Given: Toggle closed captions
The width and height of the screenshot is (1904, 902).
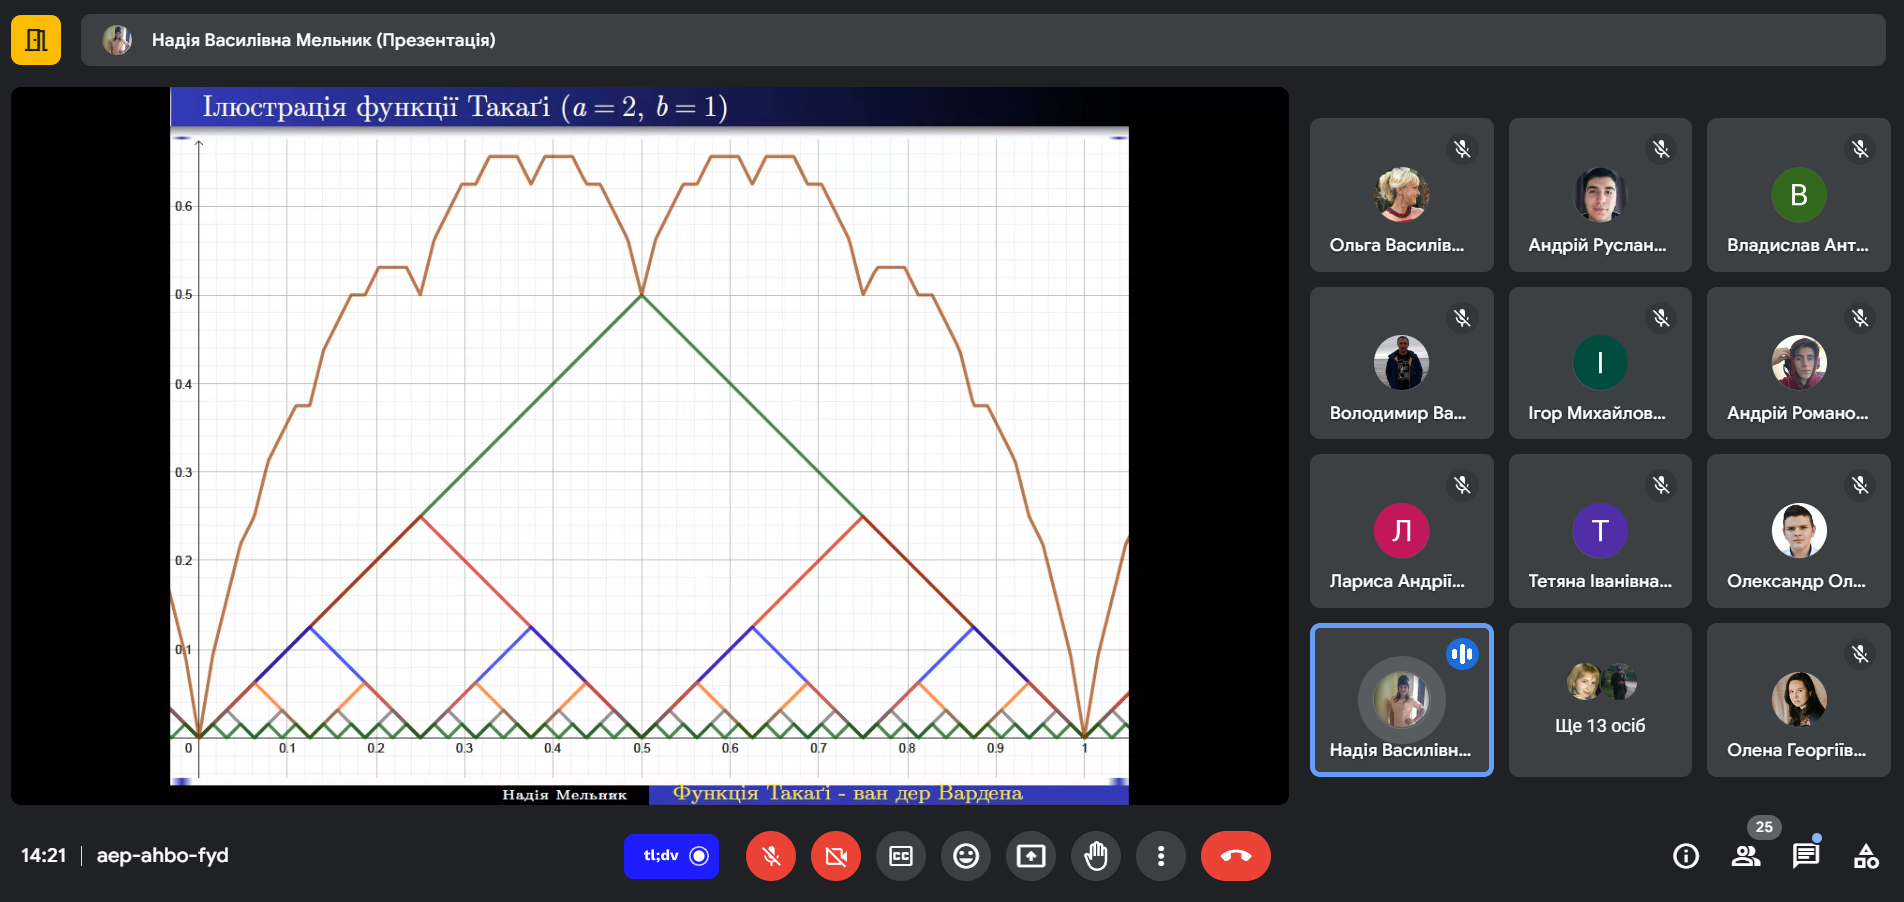Looking at the screenshot, I should click(901, 856).
